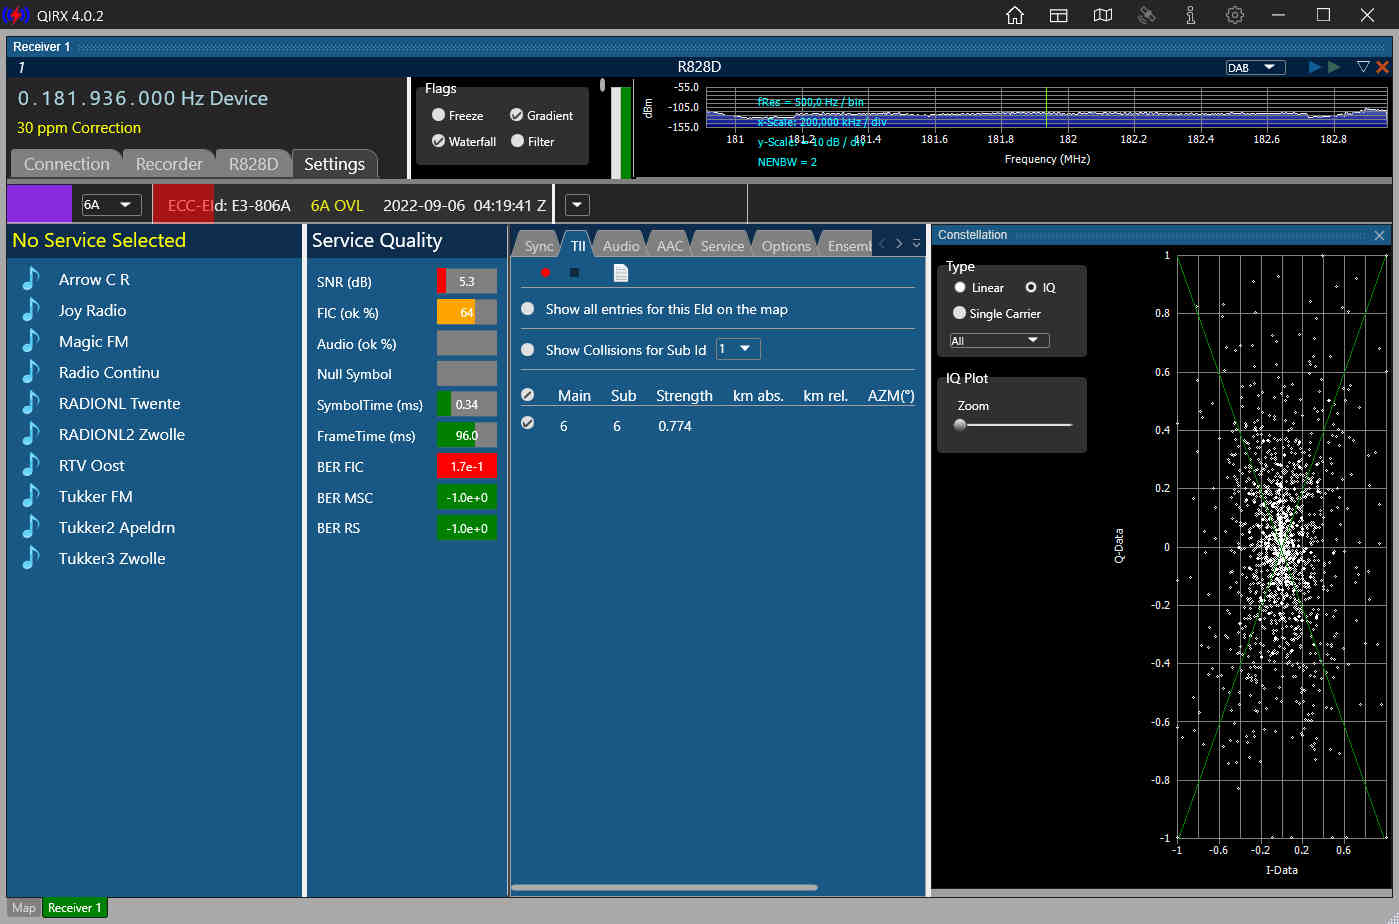1399x924 pixels.
Task: Switch to the Settings tab
Action: [x=334, y=164]
